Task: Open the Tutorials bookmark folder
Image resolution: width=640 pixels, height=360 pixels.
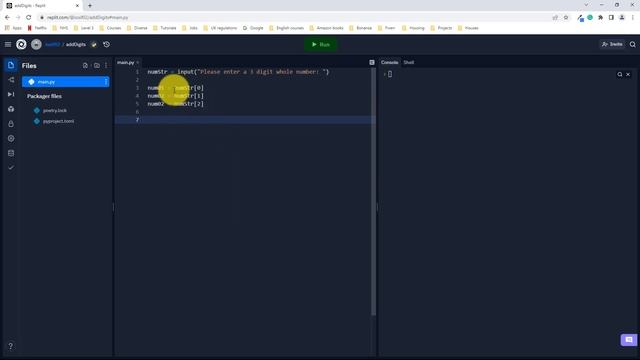Action: tap(164, 28)
